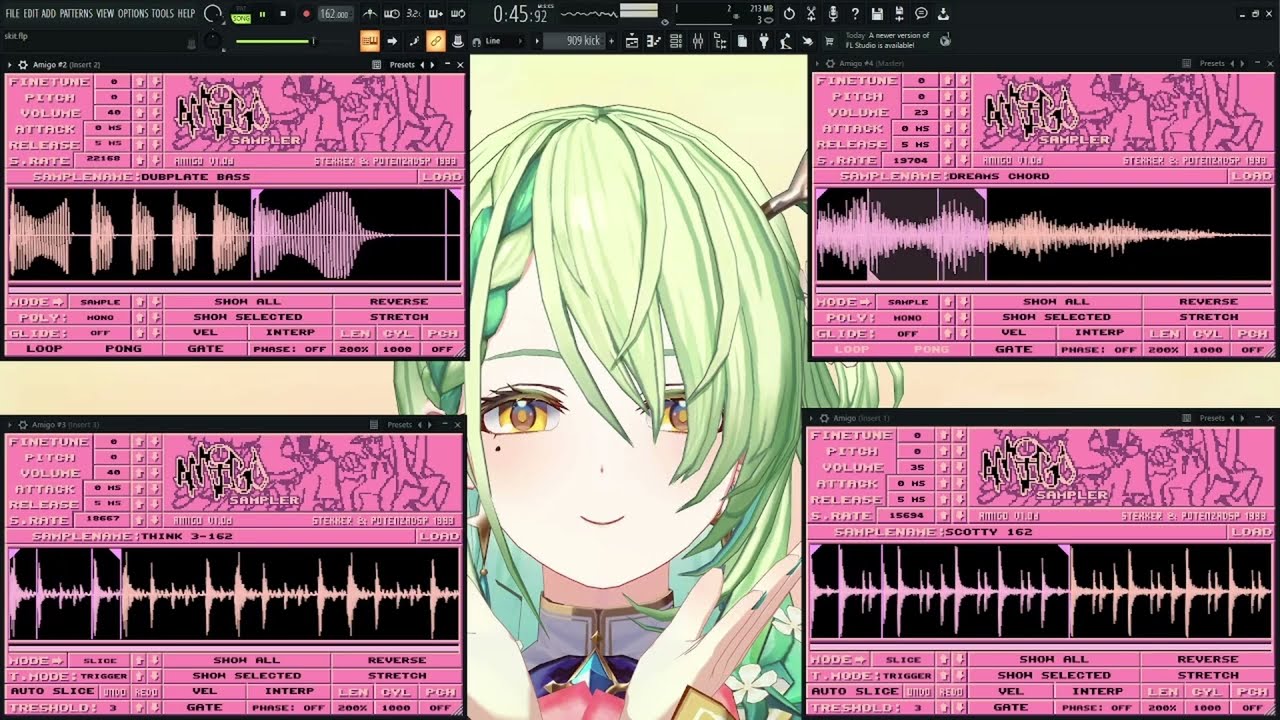Click the Amigo #3 waveform display
This screenshot has height=720, width=1280.
[x=234, y=595]
